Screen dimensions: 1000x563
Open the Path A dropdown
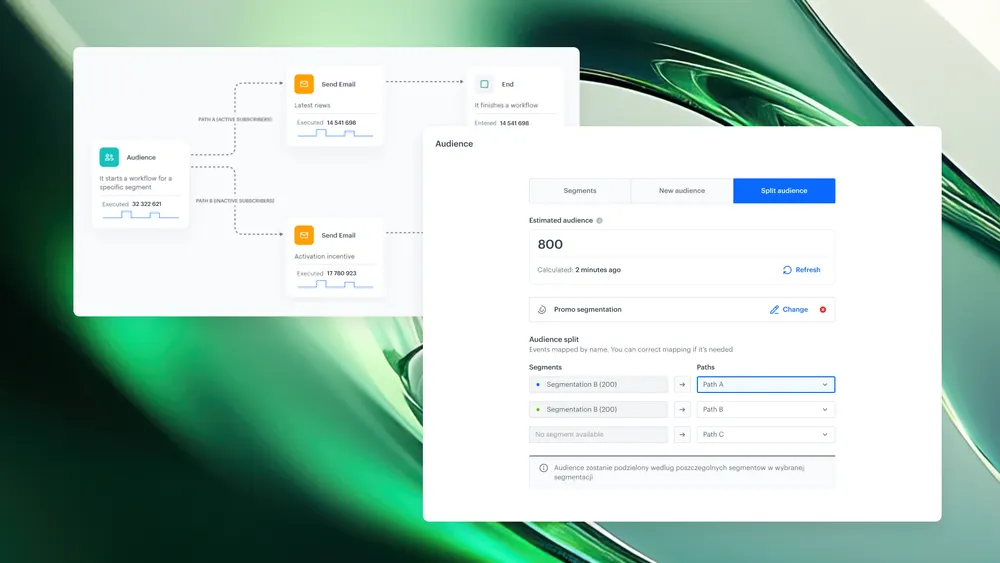click(x=766, y=384)
